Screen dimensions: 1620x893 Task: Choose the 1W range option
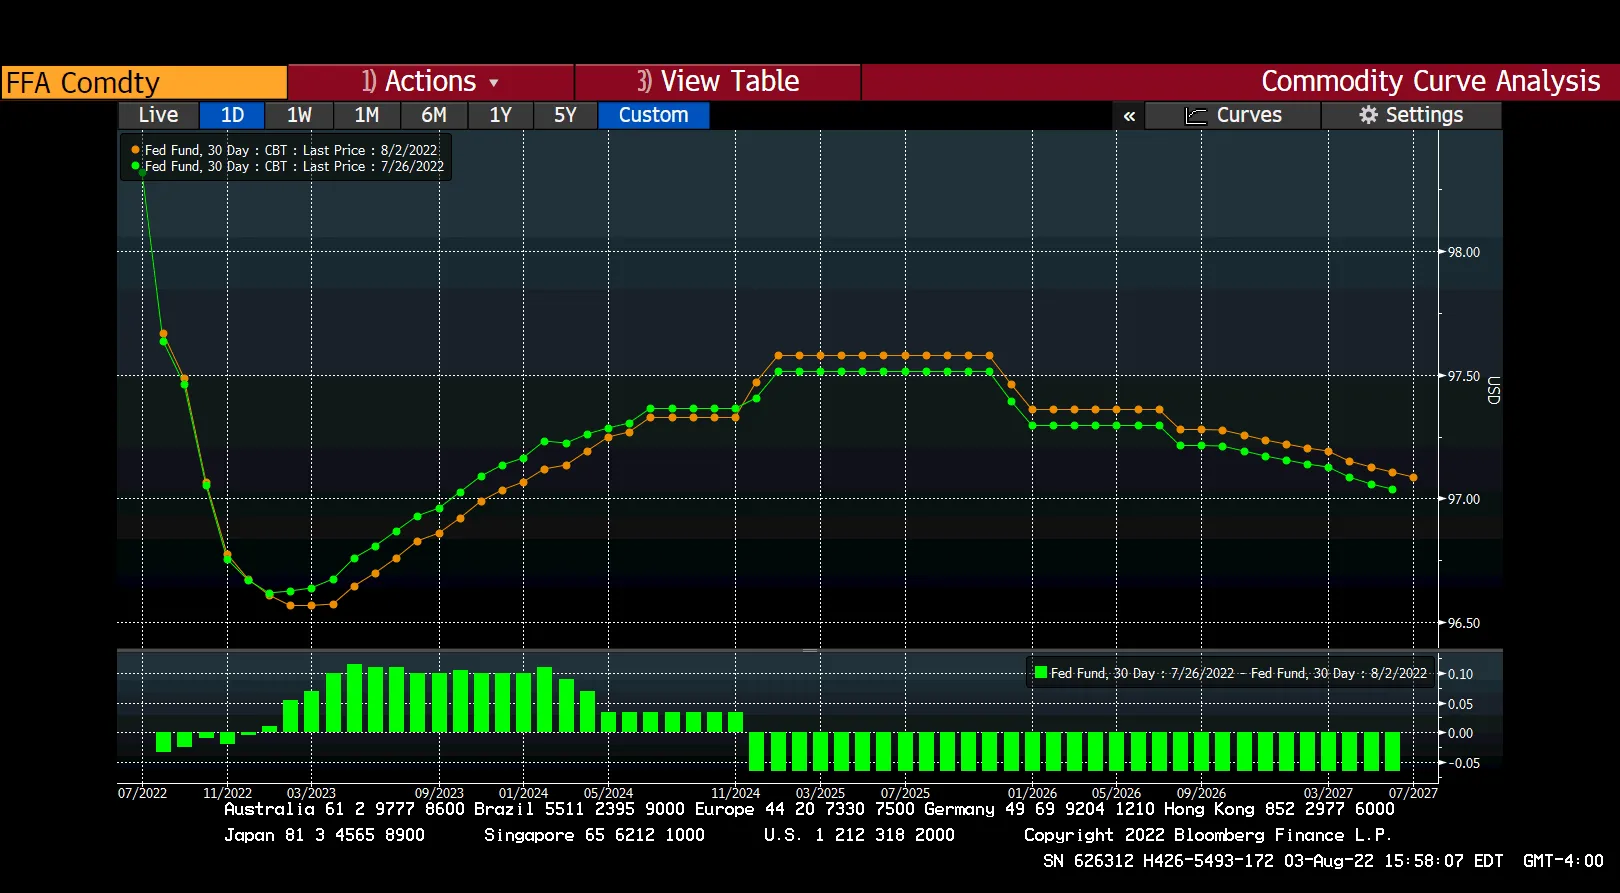(x=299, y=115)
